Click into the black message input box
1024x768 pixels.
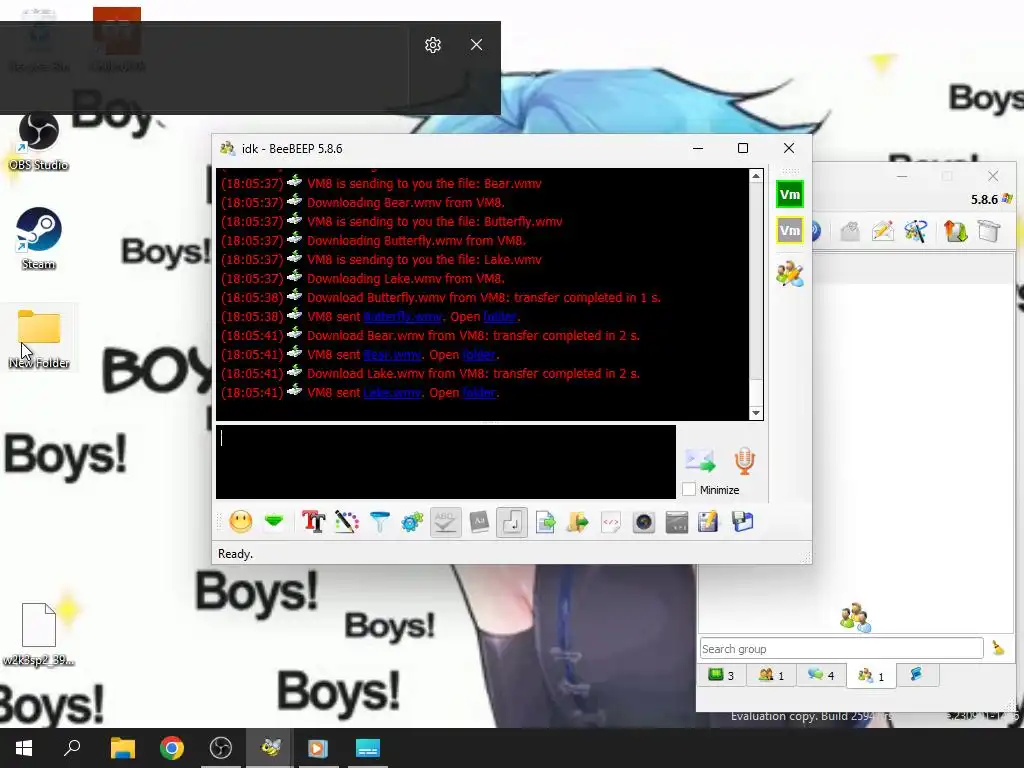point(445,462)
